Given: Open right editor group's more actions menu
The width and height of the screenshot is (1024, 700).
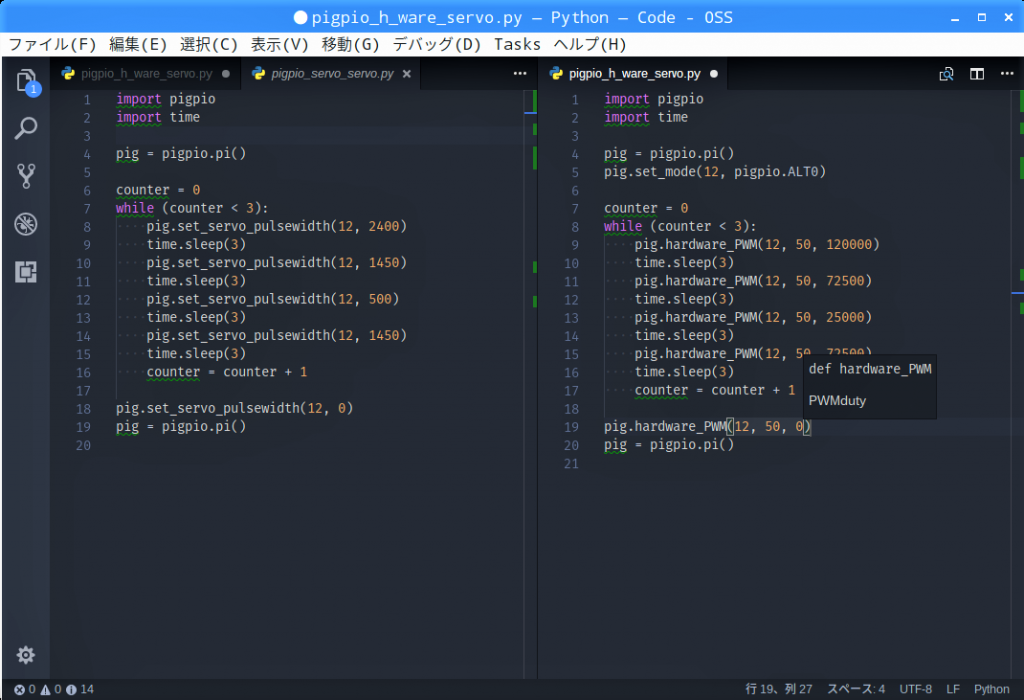Looking at the screenshot, I should pyautogui.click(x=1007, y=74).
